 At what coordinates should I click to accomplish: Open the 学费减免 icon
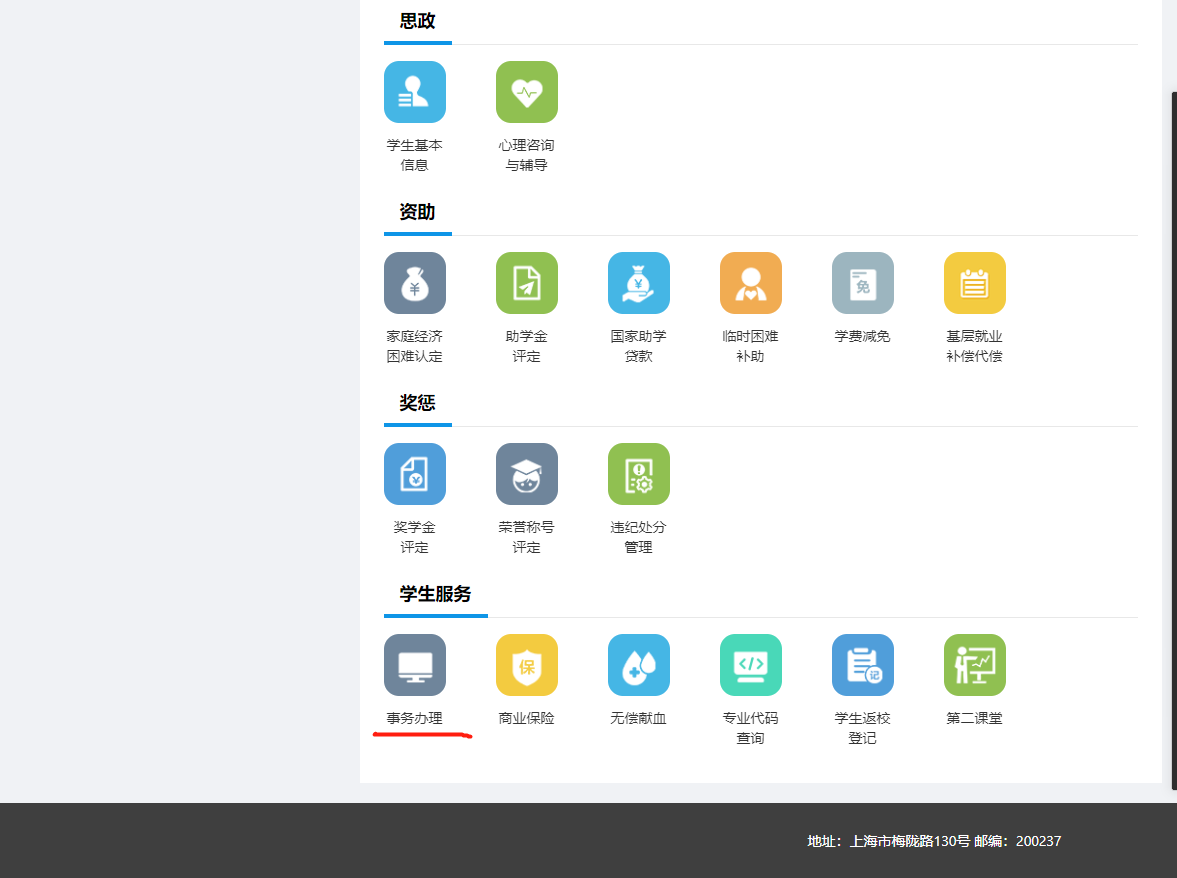tap(863, 283)
